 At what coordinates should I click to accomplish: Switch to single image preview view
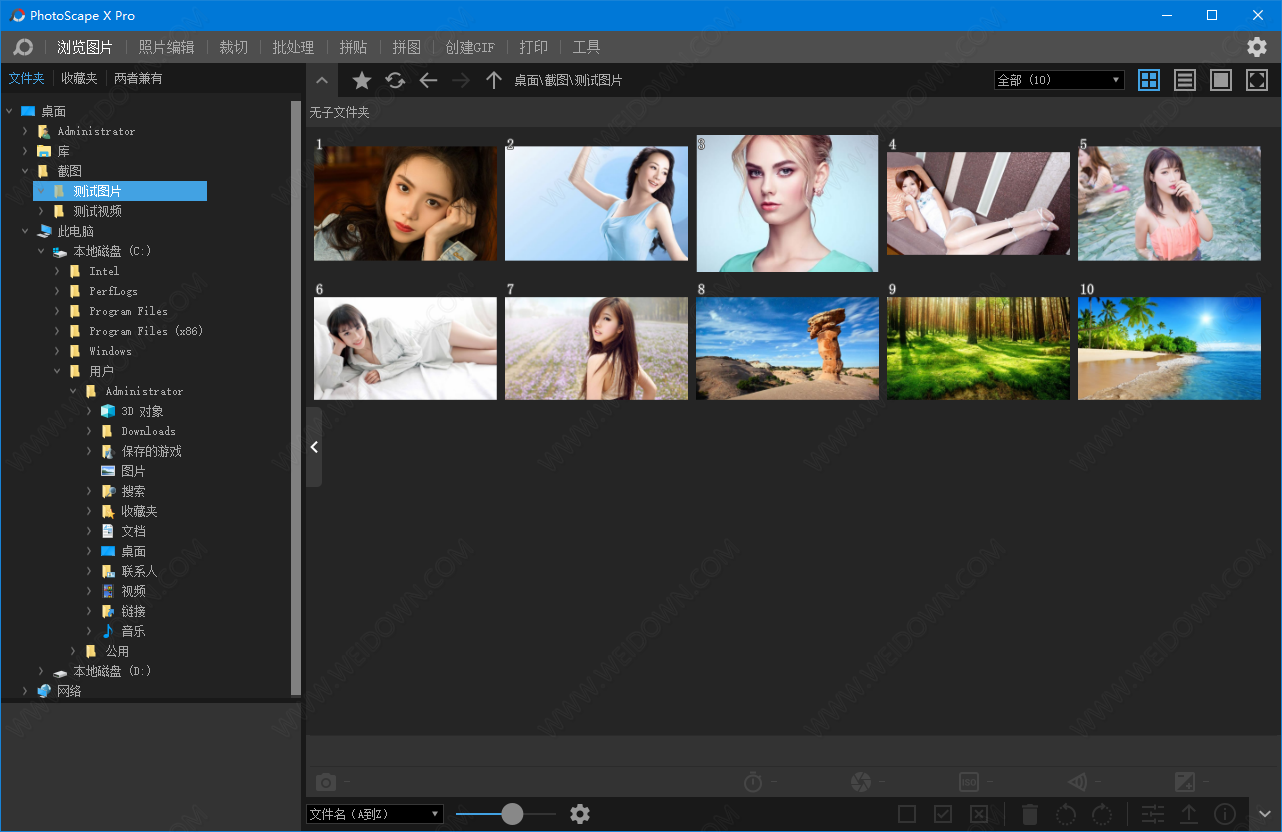tap(1221, 80)
